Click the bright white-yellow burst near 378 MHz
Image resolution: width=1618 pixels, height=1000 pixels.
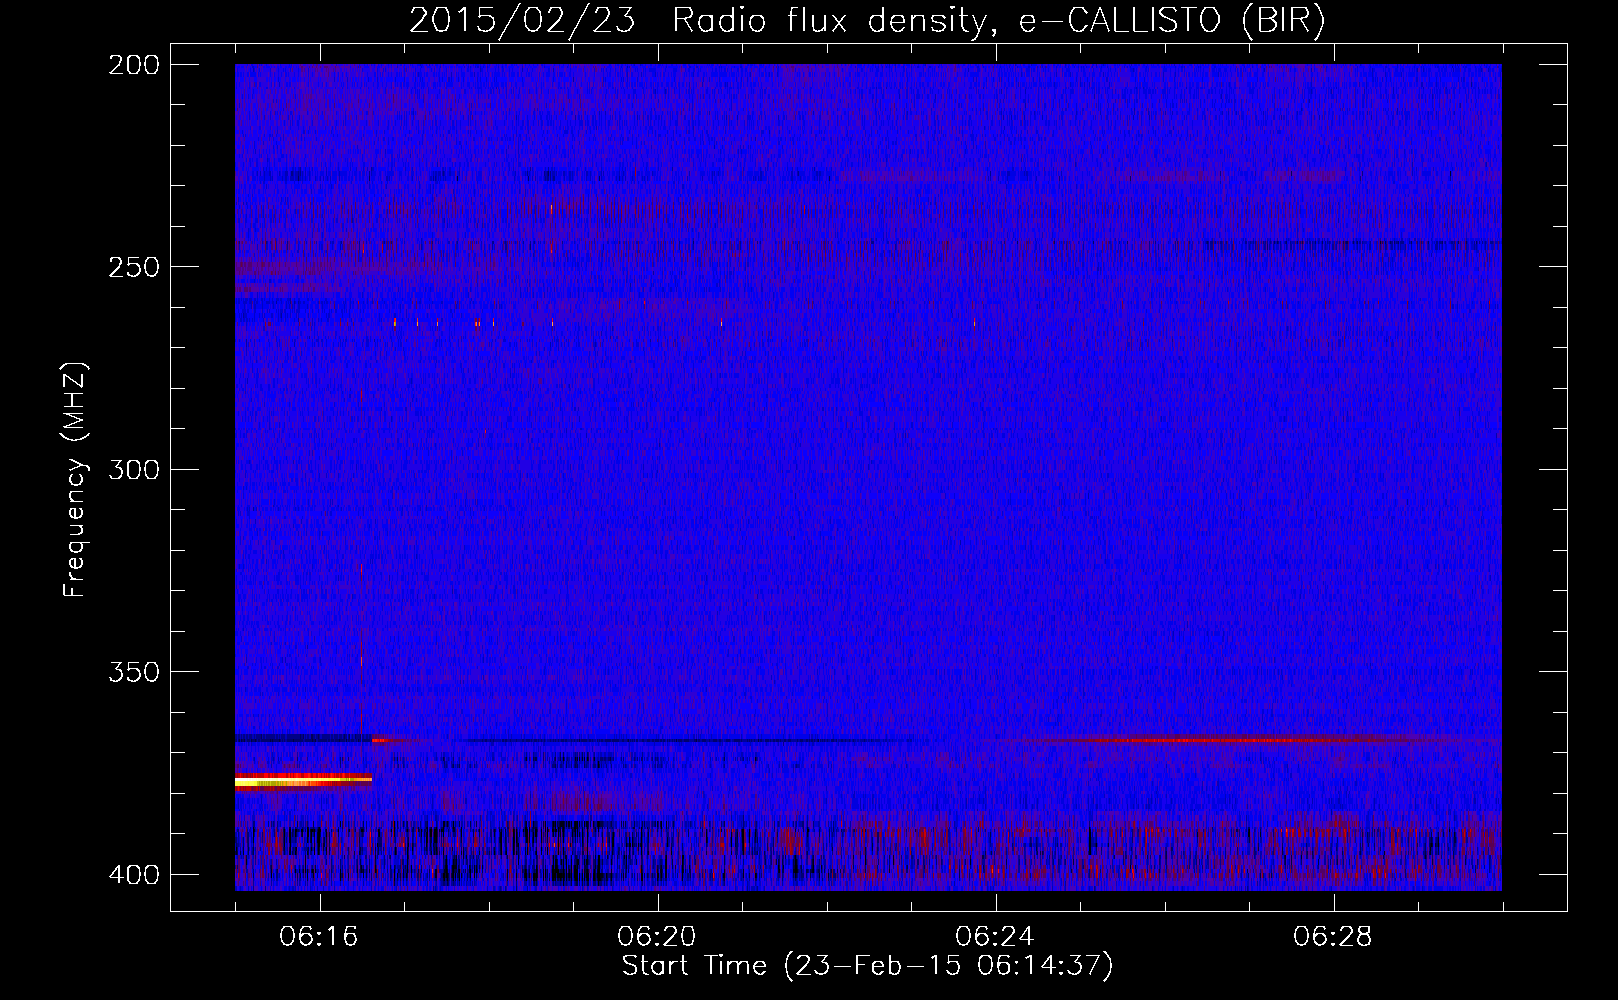click(x=303, y=780)
